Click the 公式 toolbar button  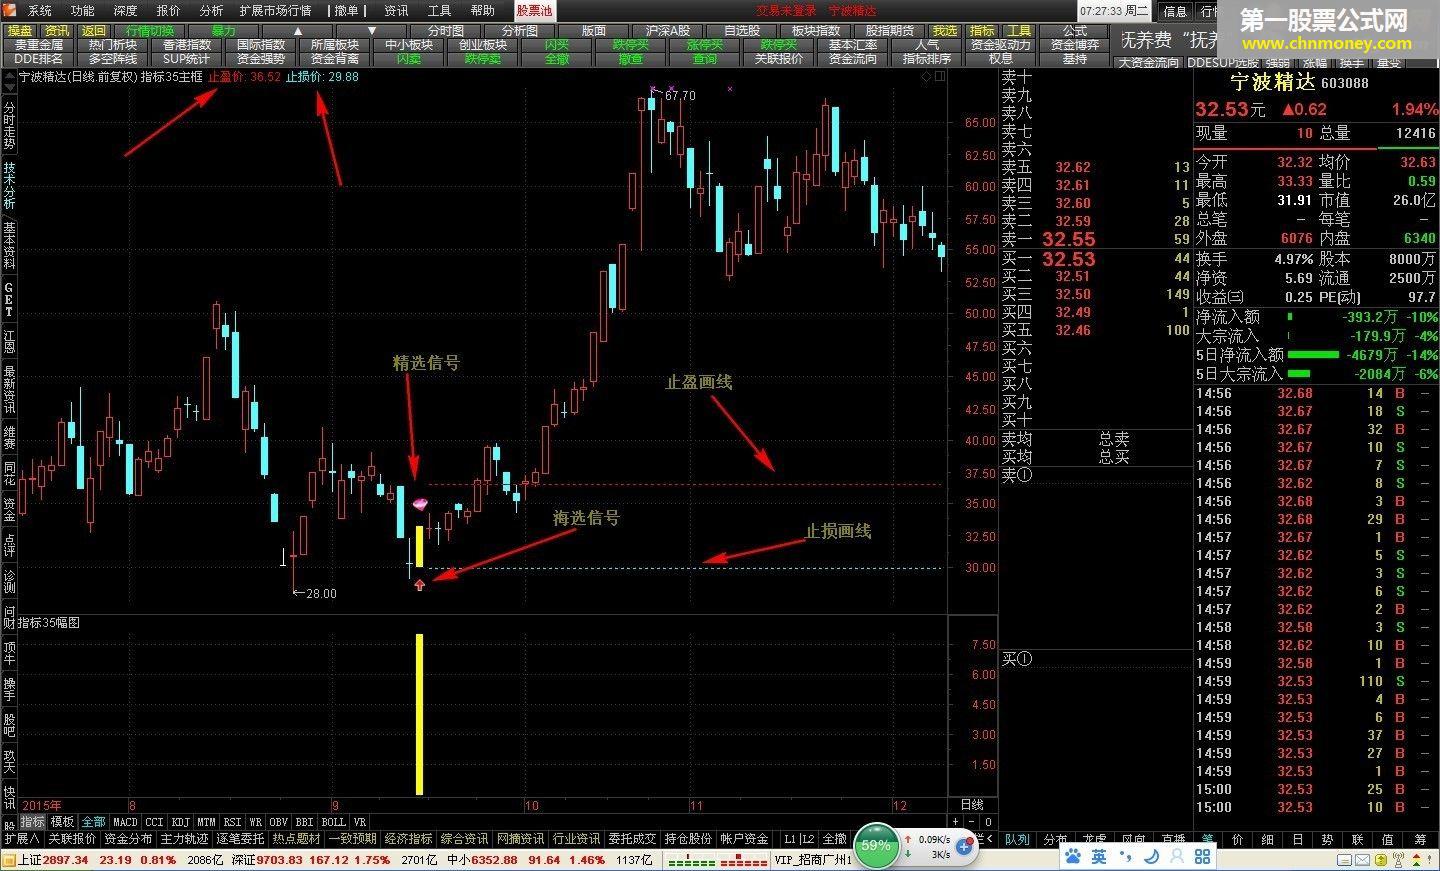coord(1075,31)
